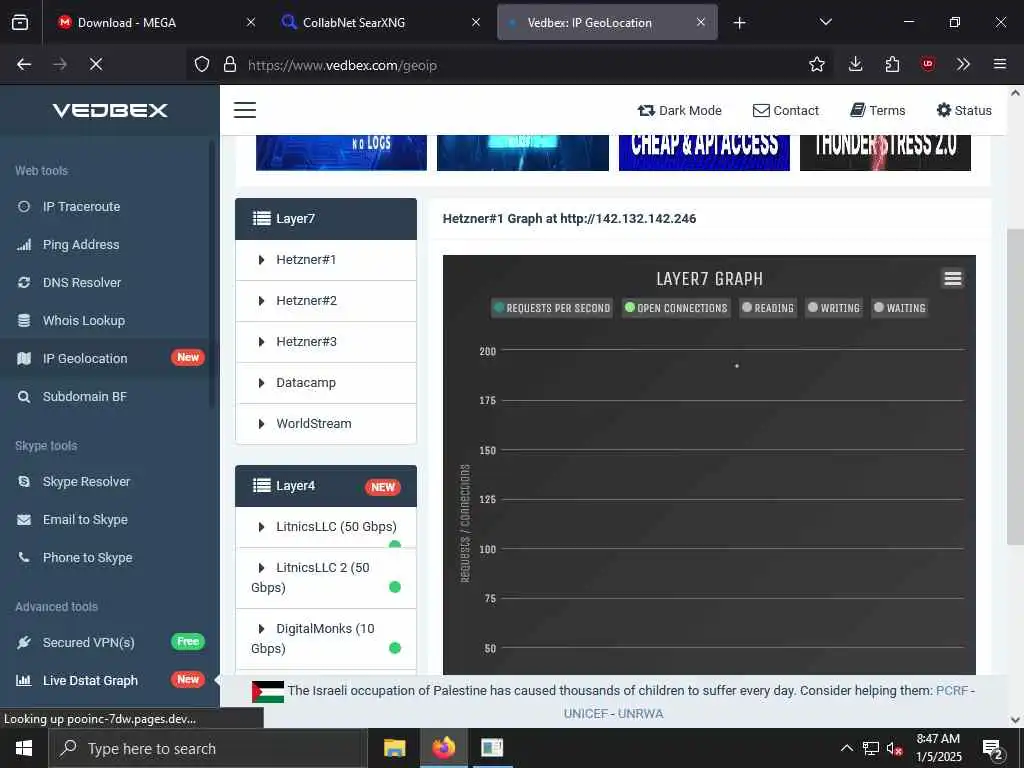
Task: Switch to CollabNet SearXNG tab
Action: pos(380,22)
